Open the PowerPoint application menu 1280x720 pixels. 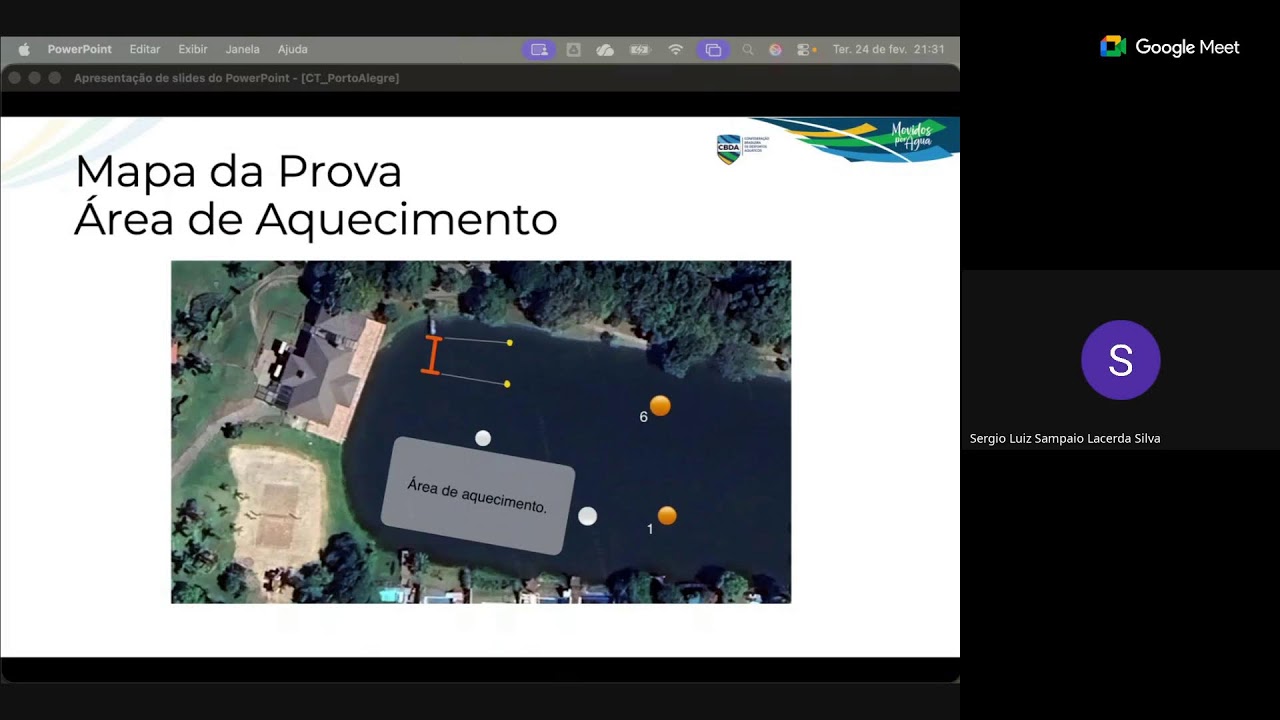(x=80, y=49)
